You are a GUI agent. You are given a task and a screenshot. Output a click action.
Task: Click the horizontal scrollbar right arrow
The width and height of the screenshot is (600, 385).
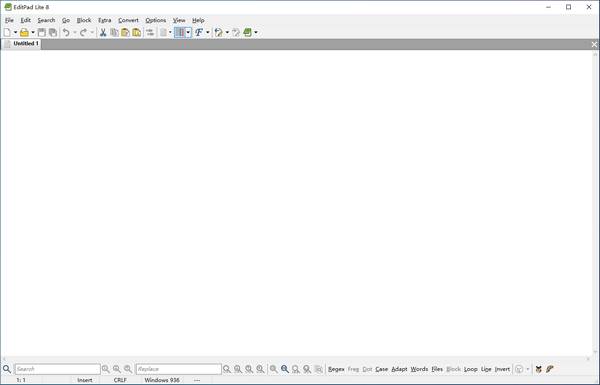[588, 359]
